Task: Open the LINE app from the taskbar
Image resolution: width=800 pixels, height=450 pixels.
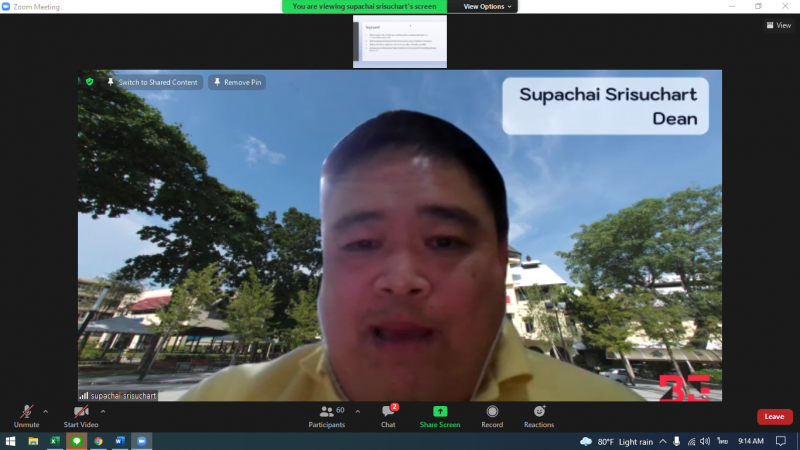Action: pos(77,441)
